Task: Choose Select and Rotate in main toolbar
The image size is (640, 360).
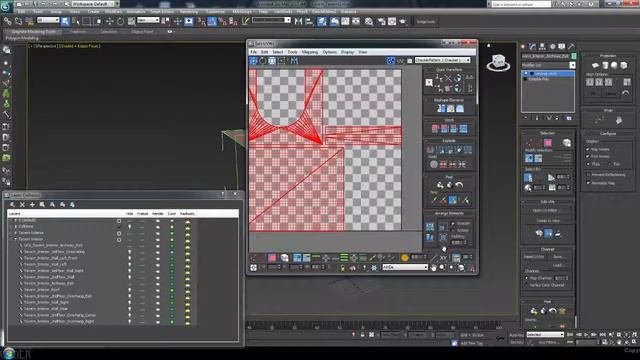Action: point(120,21)
